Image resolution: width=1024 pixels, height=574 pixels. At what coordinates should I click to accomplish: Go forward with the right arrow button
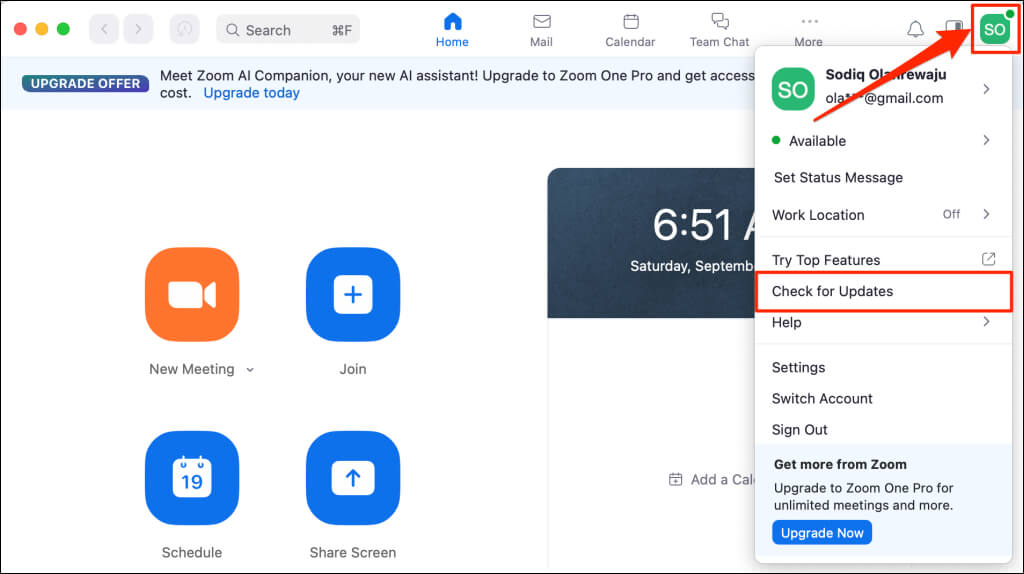[138, 29]
